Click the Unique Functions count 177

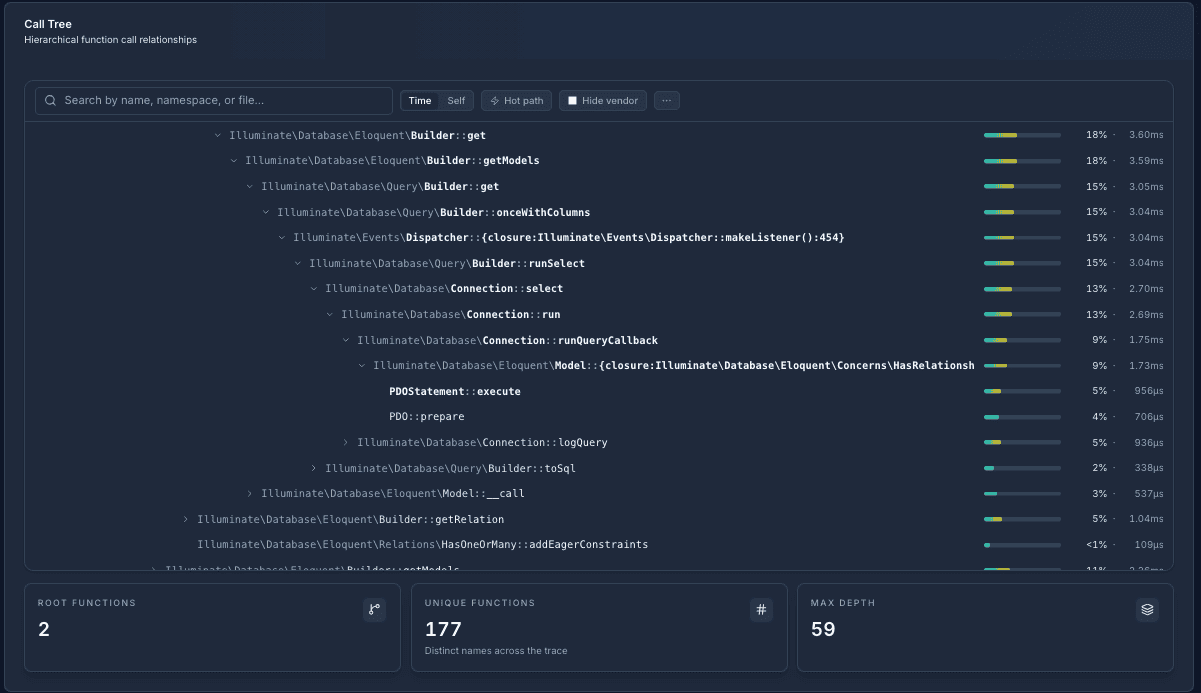point(443,630)
